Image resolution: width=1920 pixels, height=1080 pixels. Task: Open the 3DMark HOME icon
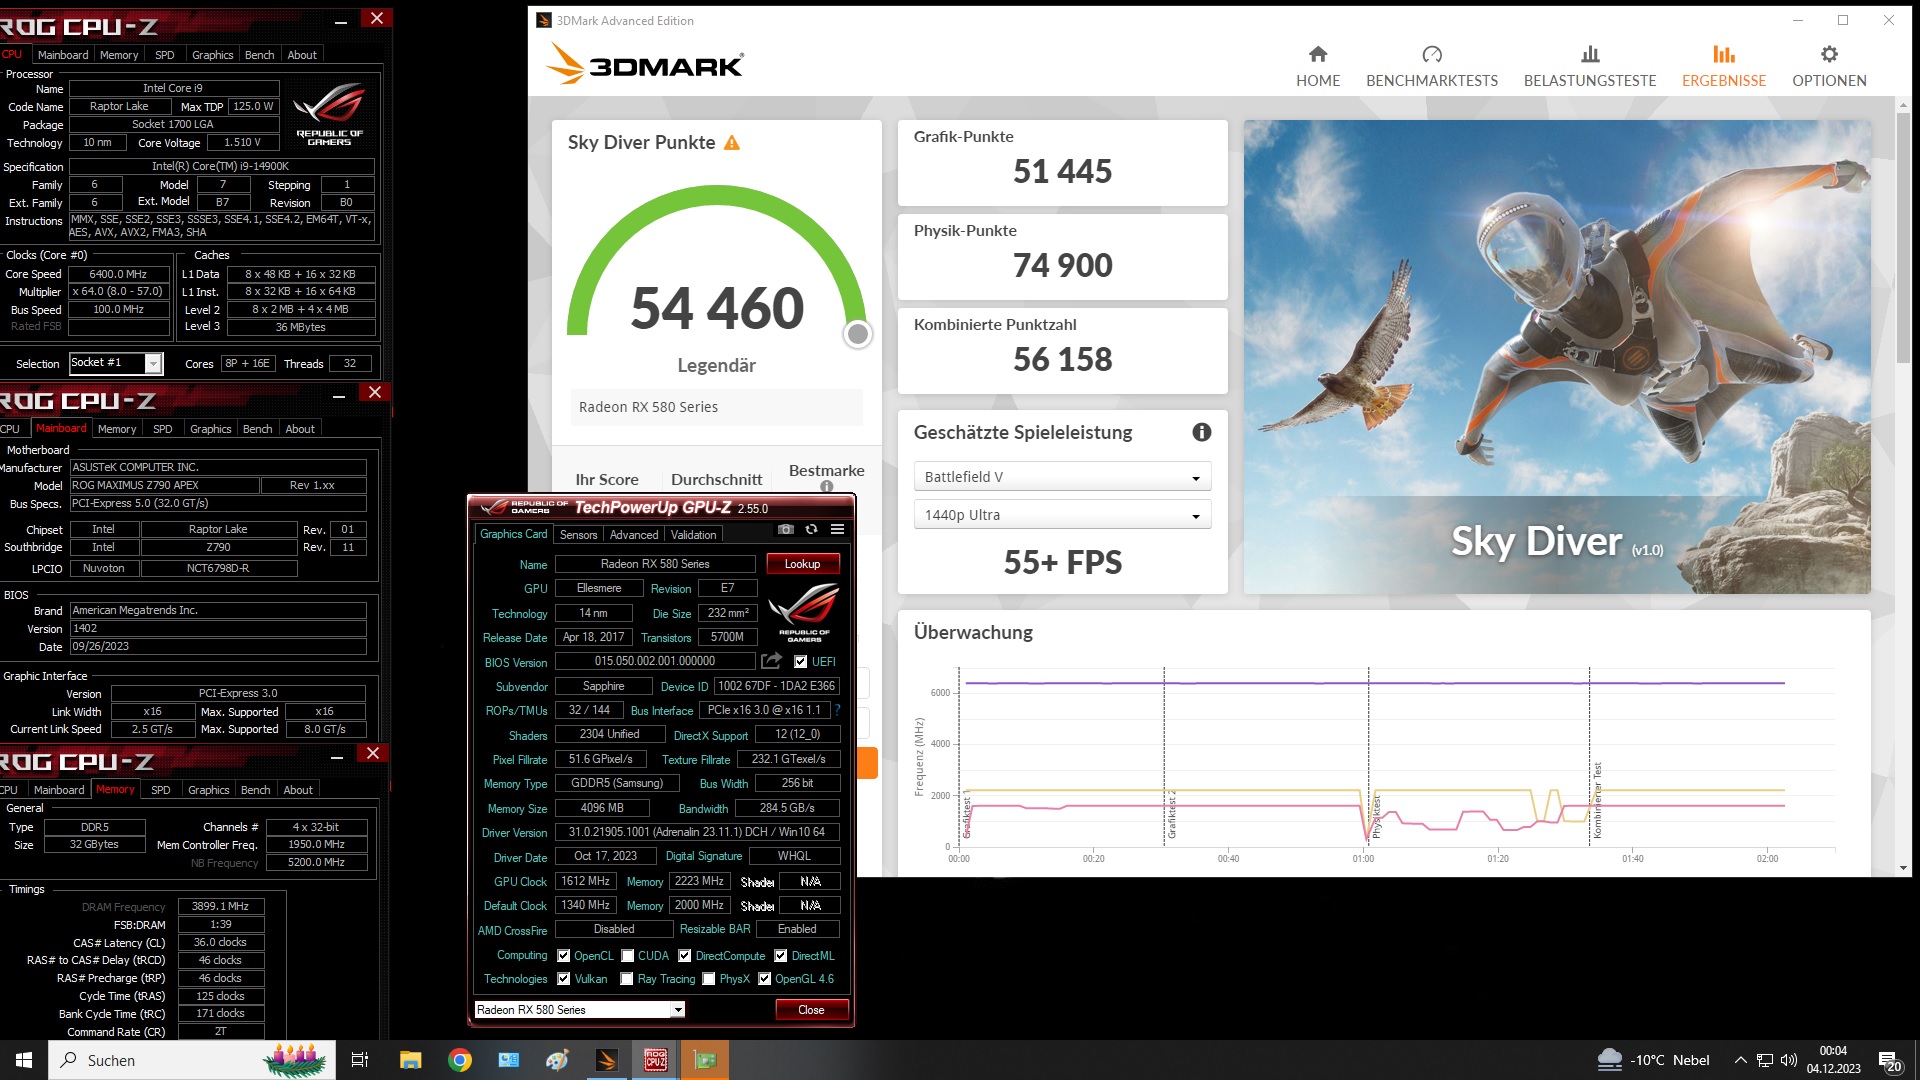click(1318, 54)
